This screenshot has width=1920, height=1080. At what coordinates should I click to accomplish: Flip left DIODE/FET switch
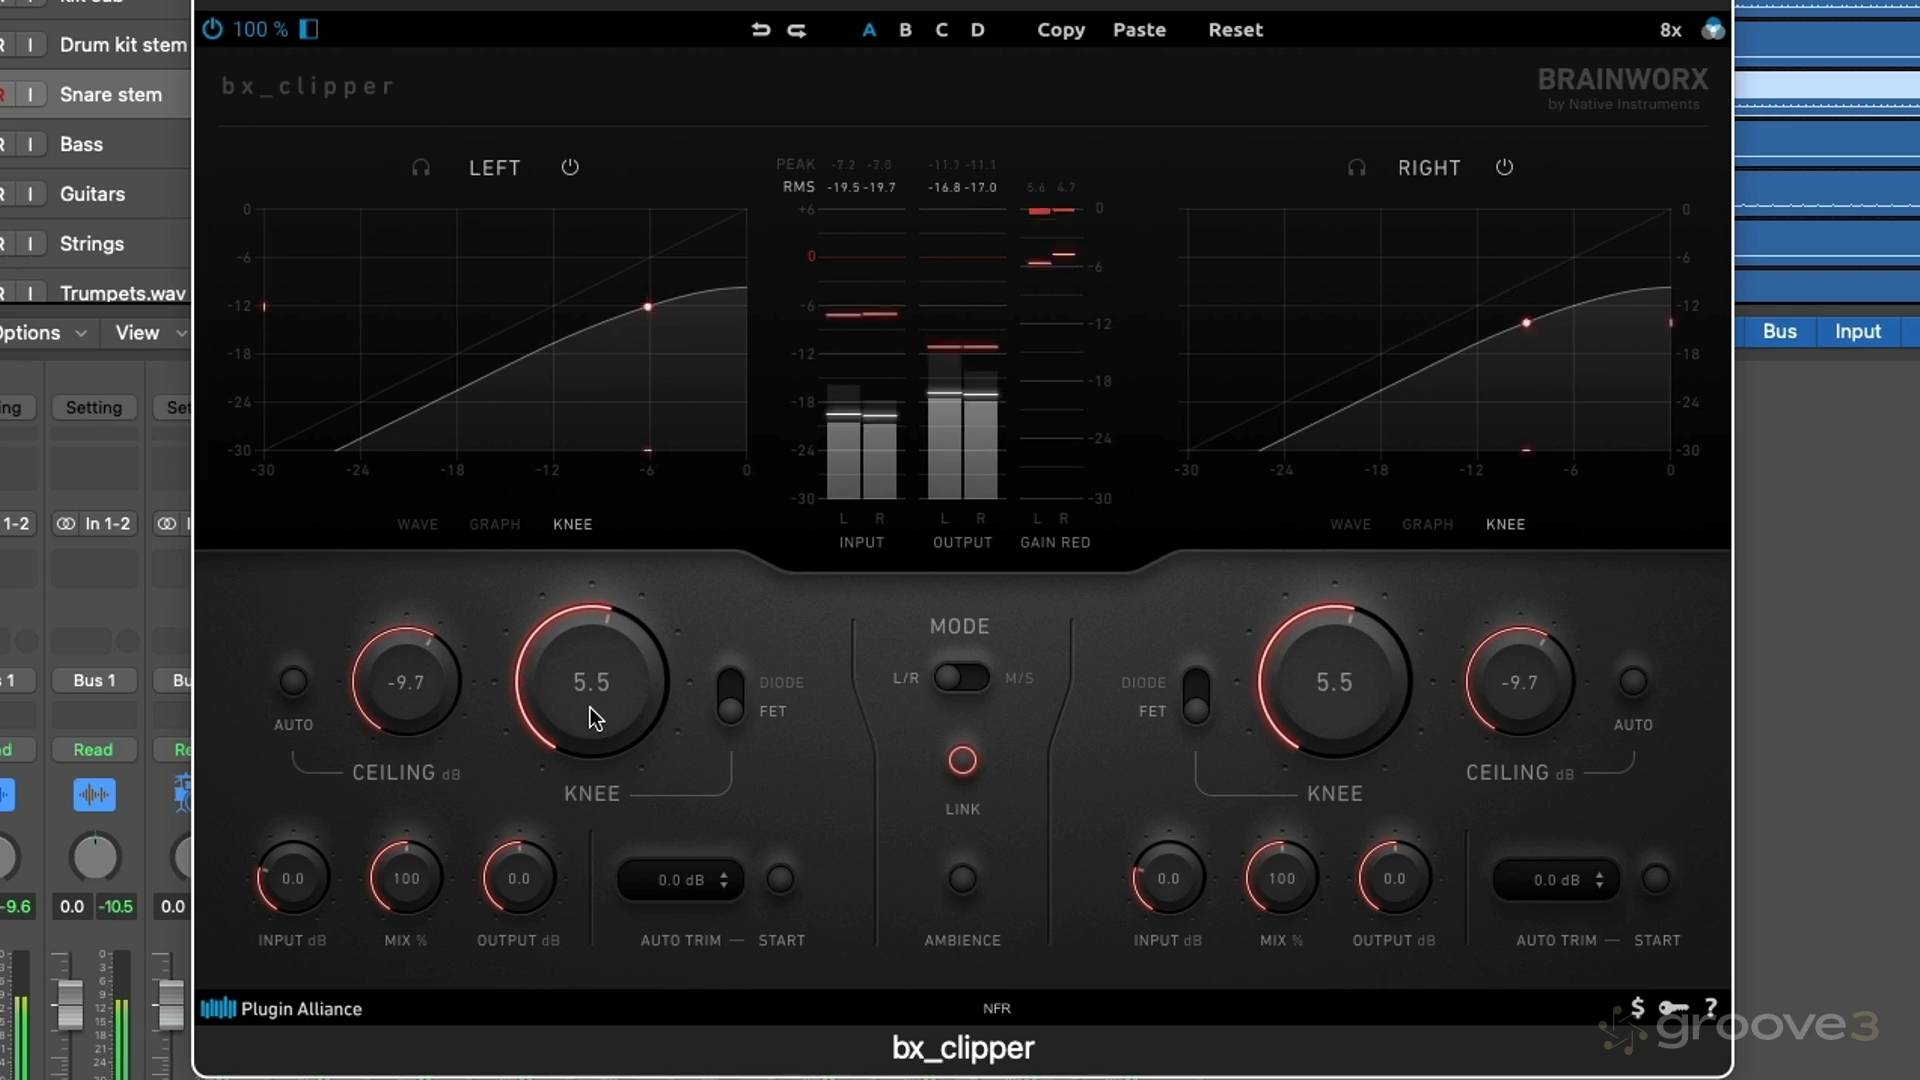click(x=731, y=696)
